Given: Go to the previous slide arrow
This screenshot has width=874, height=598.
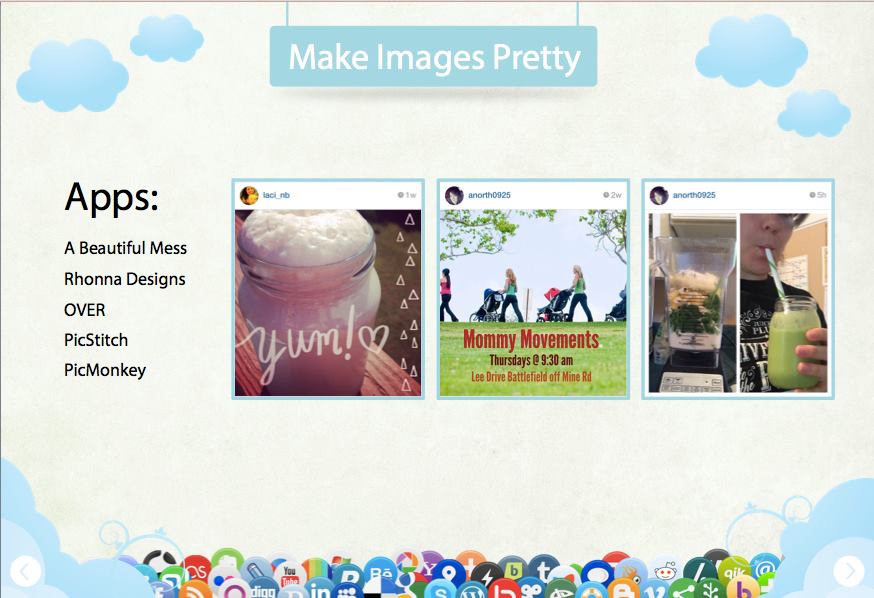Looking at the screenshot, I should (x=25, y=571).
